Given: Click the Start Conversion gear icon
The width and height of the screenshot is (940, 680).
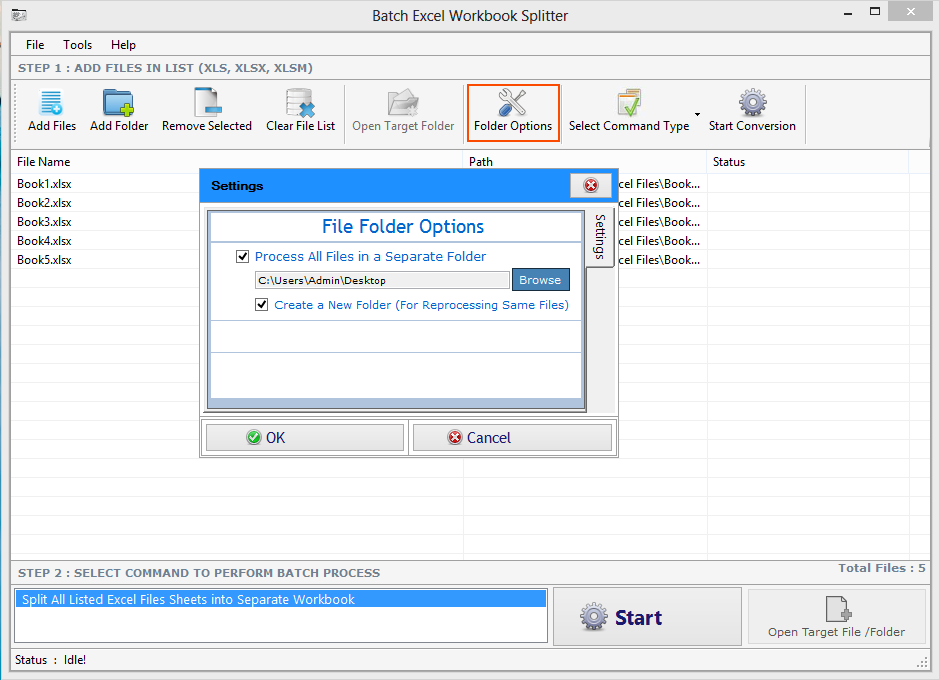Looking at the screenshot, I should tap(752, 103).
